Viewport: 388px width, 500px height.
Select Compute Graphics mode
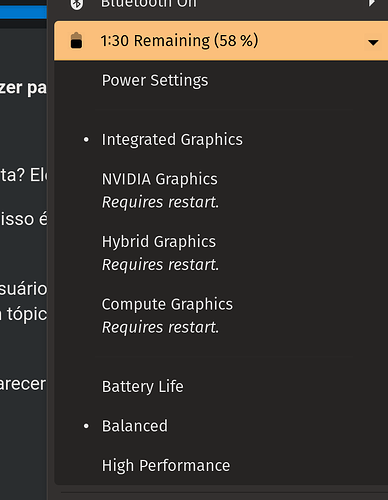[x=167, y=304]
